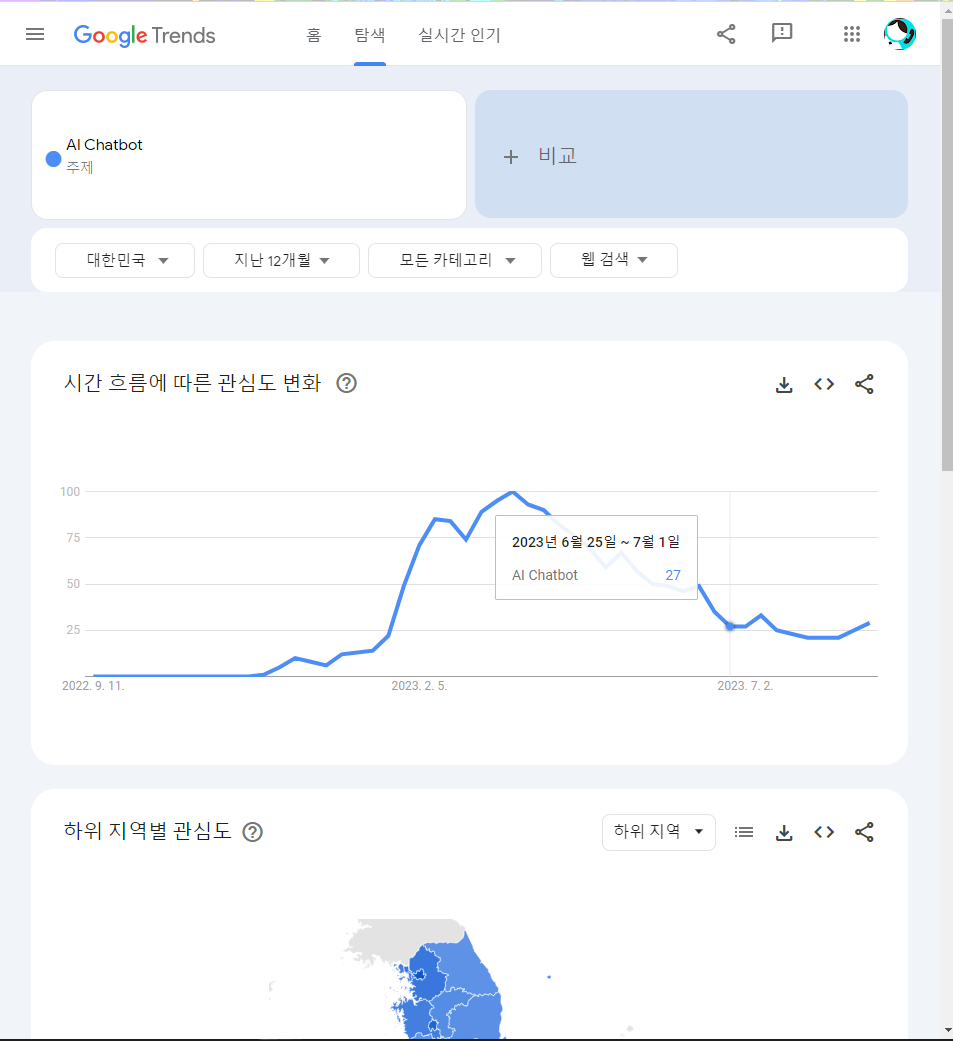Open help about 시간 흐름에 따른 관심도 변화
Screen dimensions: 953x1041
tap(346, 383)
